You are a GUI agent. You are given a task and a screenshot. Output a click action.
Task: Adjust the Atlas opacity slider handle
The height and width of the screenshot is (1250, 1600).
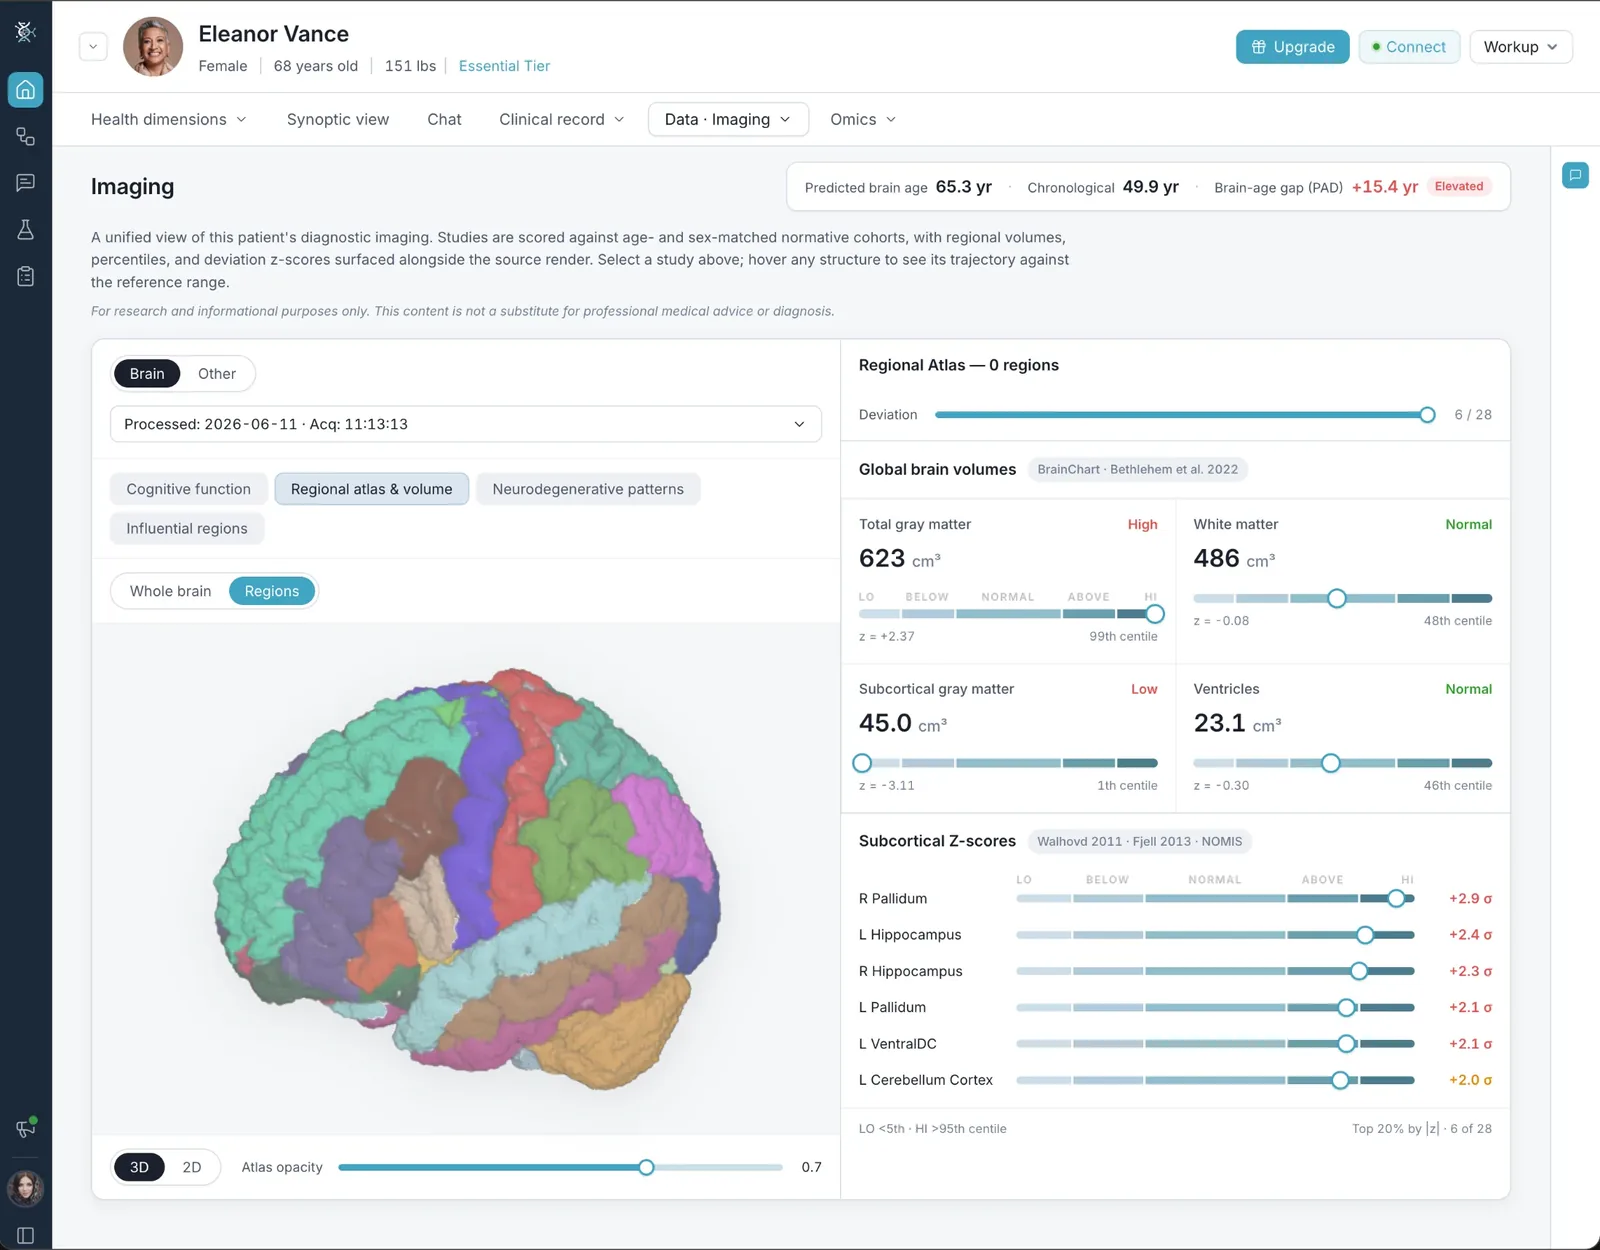(x=646, y=1167)
